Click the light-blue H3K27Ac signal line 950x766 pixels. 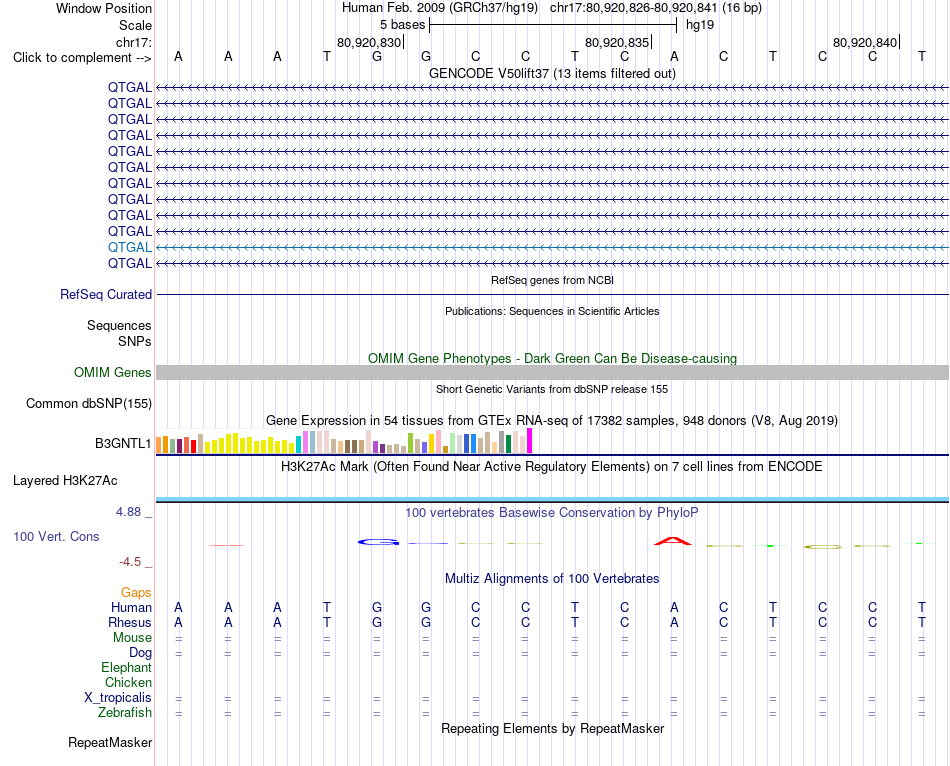[552, 499]
